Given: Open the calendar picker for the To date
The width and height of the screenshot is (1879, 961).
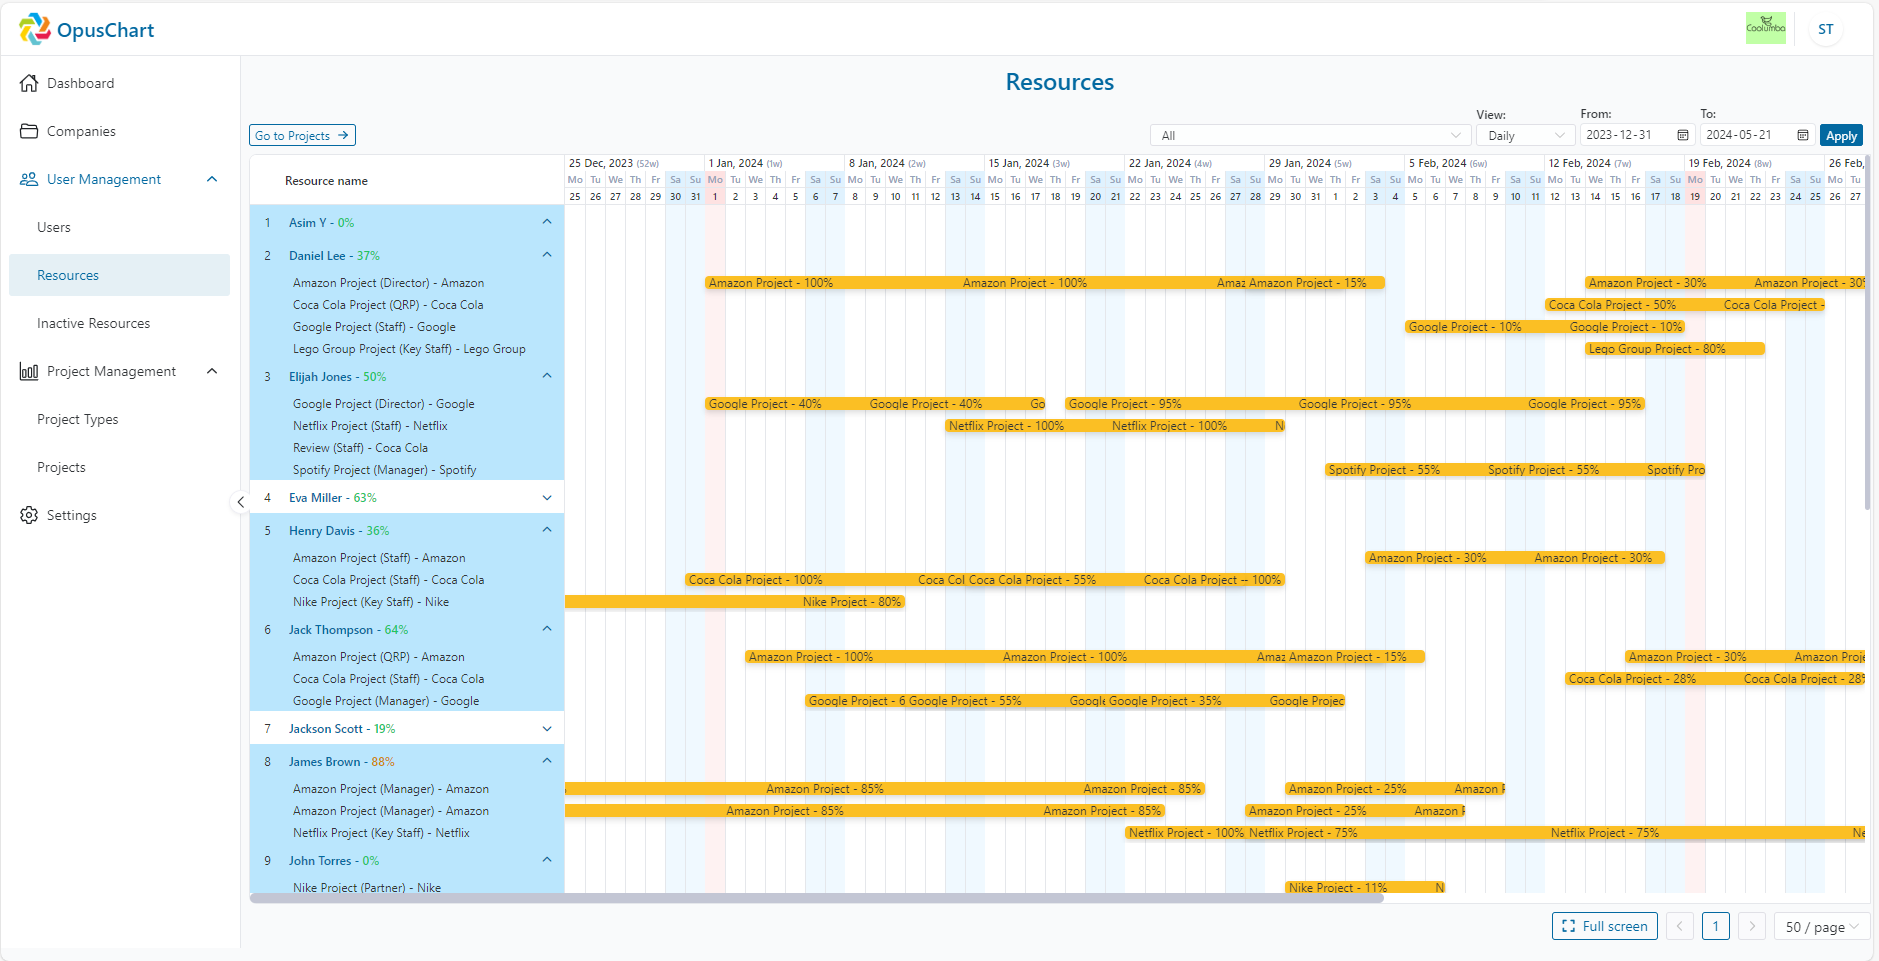Looking at the screenshot, I should 1802,135.
